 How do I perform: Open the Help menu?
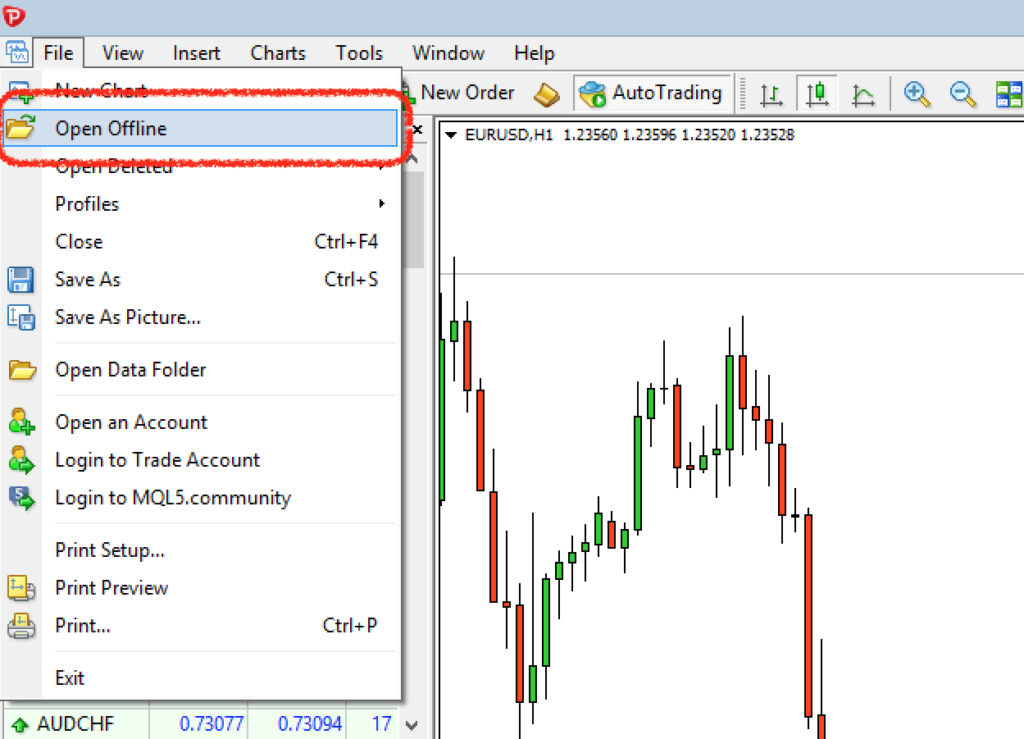[534, 53]
